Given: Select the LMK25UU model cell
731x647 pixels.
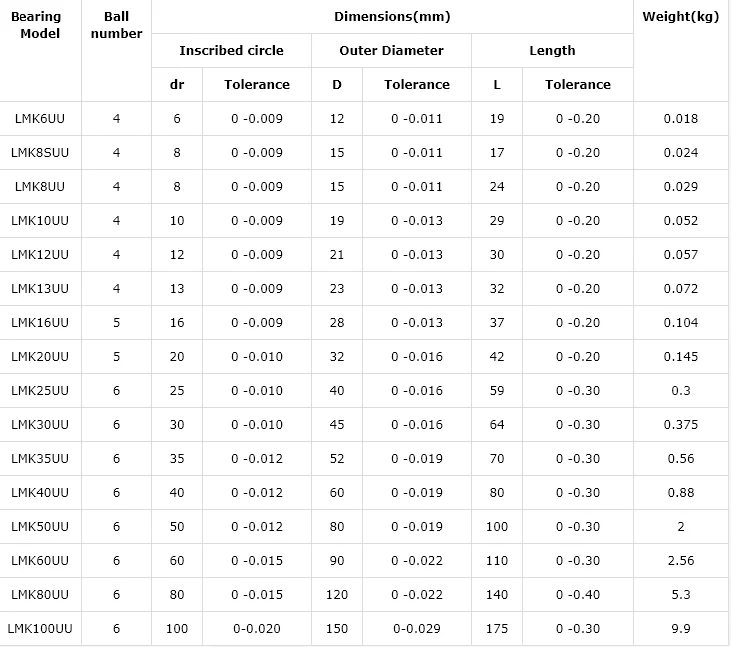Looking at the screenshot, I should click(40, 390).
